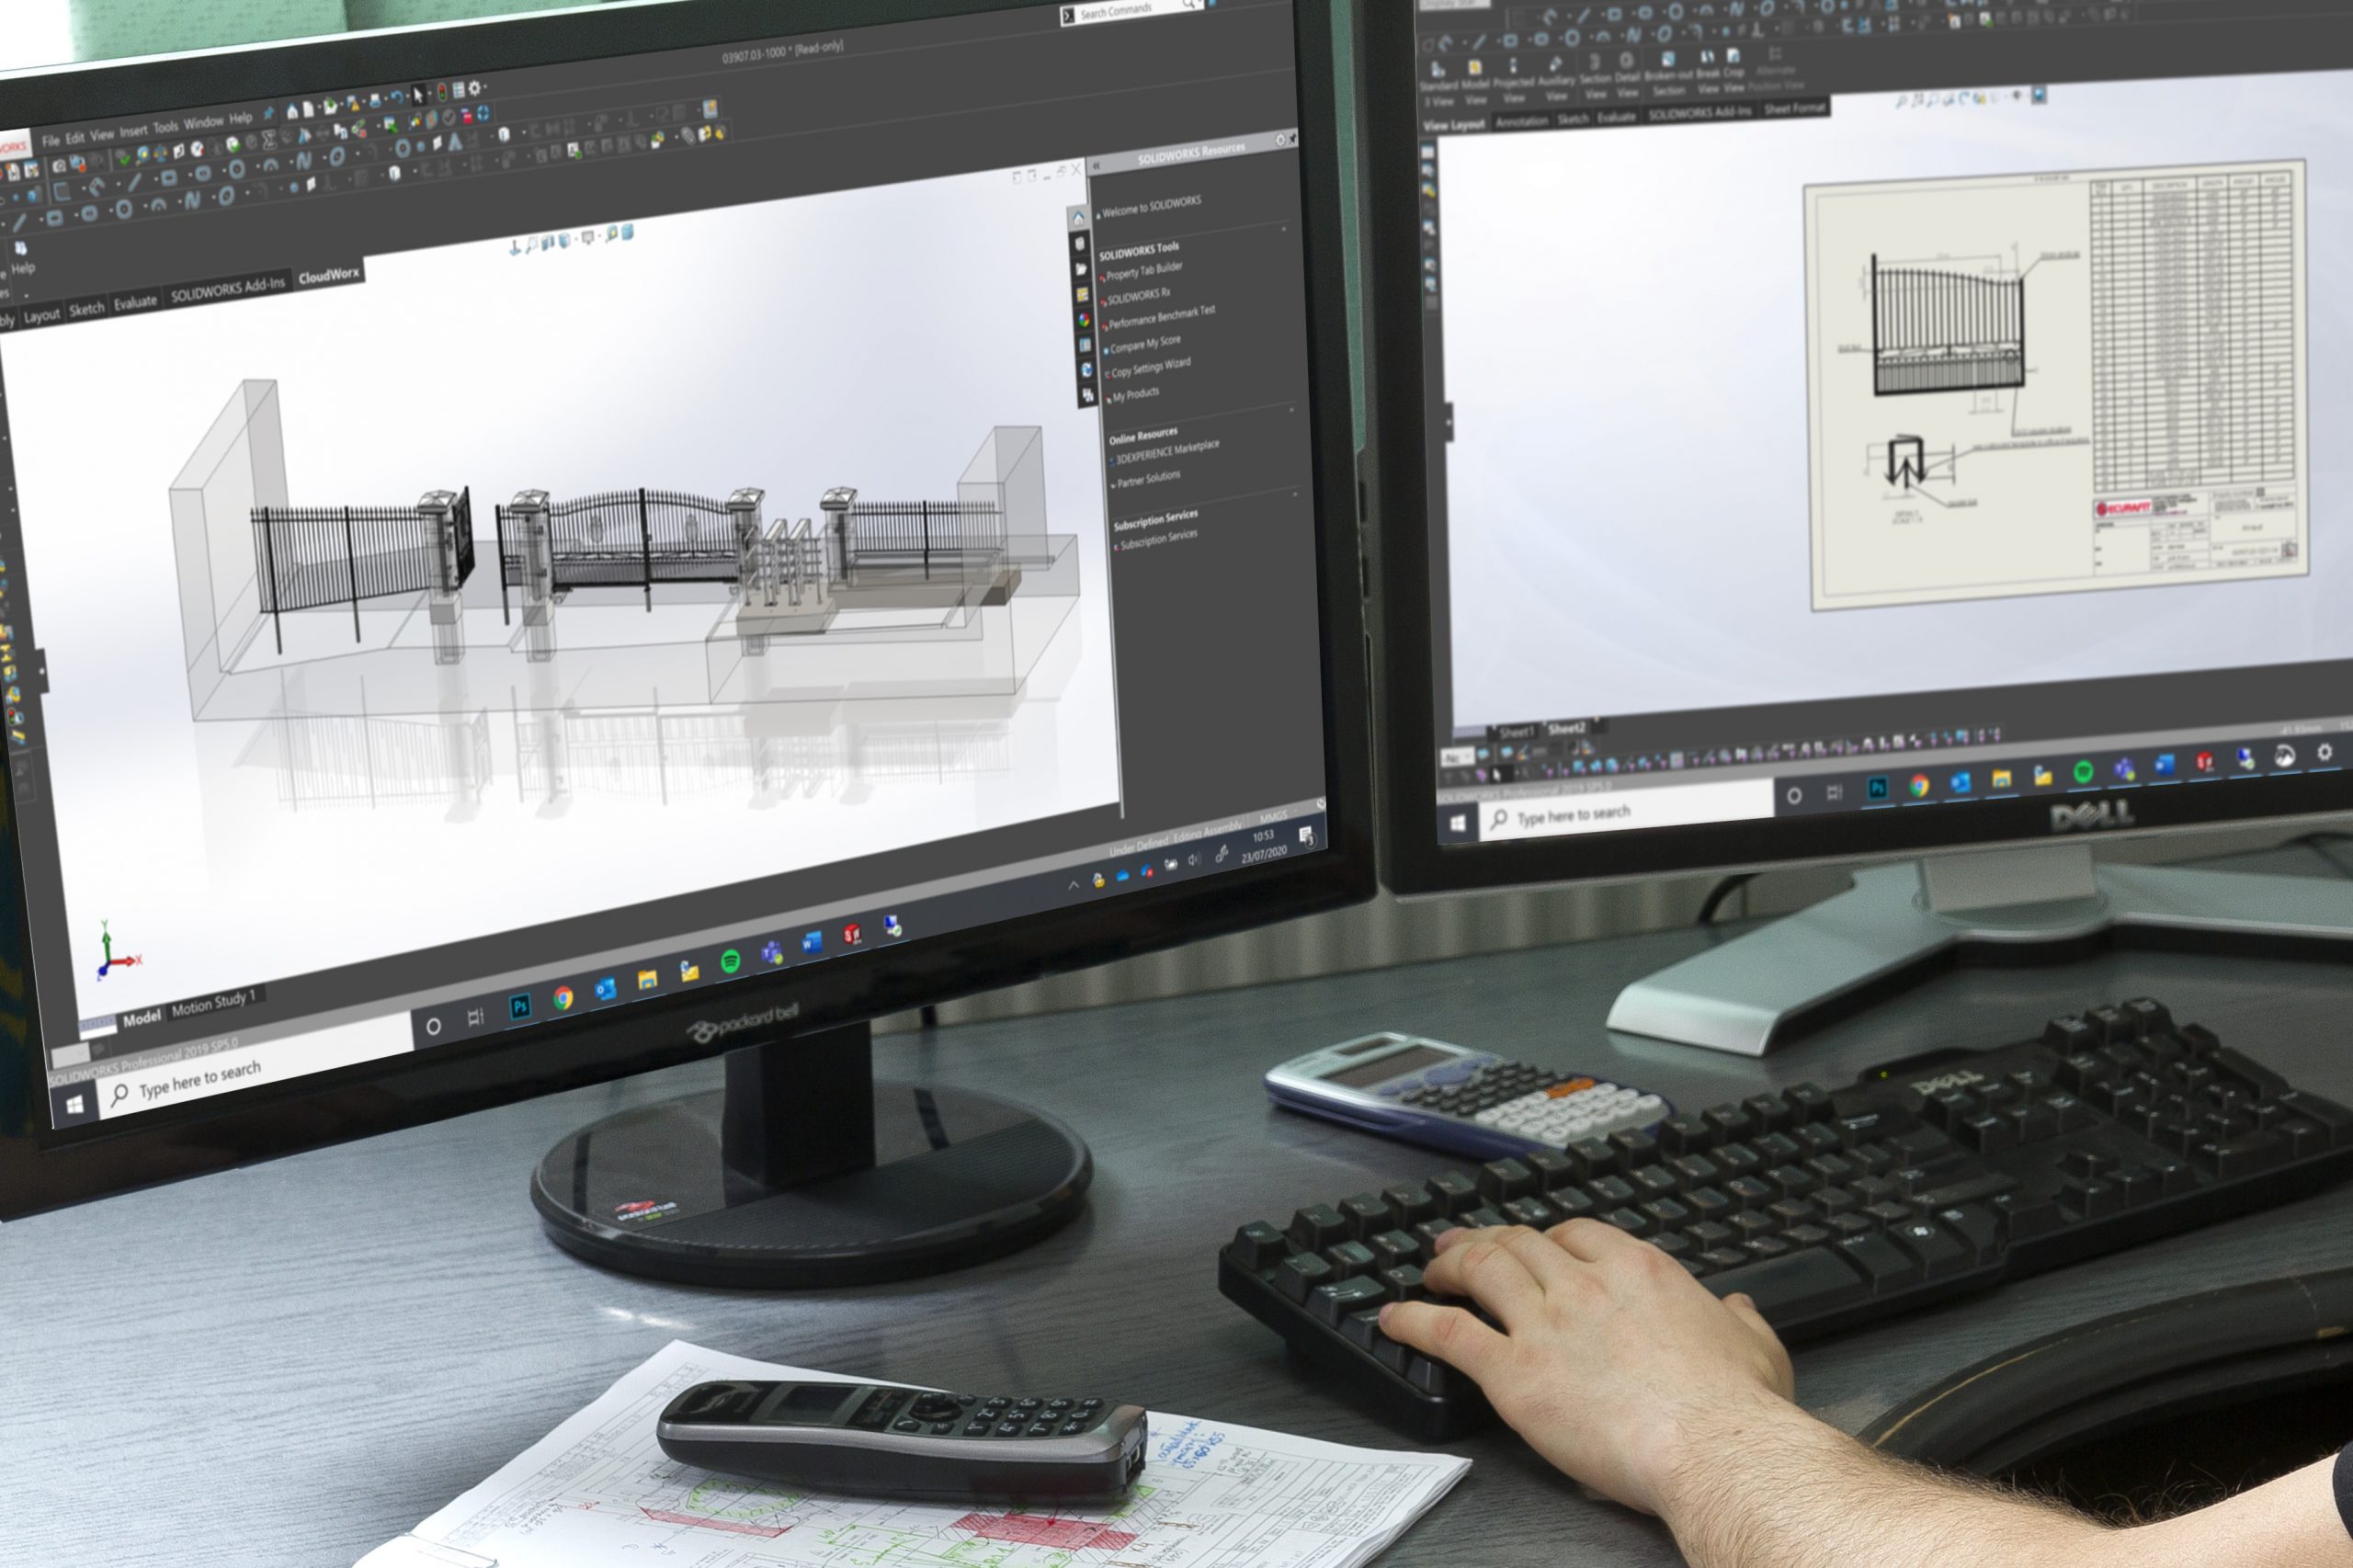Switch to Evaluate tab on left monitor
This screenshot has height=1568, width=2353.
[x=135, y=302]
